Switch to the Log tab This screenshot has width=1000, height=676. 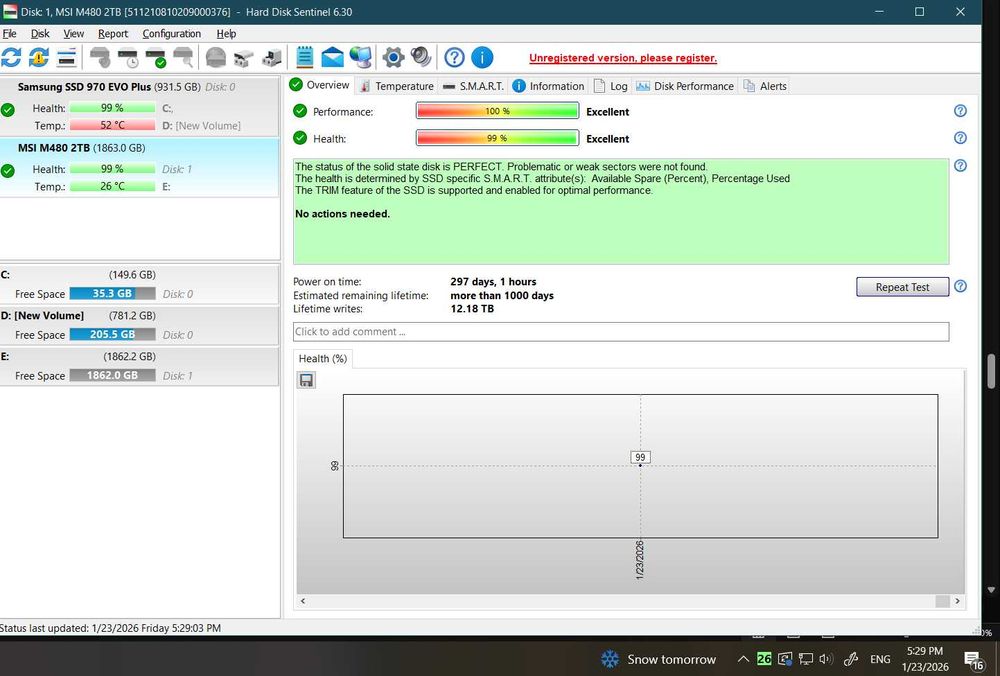pos(610,86)
